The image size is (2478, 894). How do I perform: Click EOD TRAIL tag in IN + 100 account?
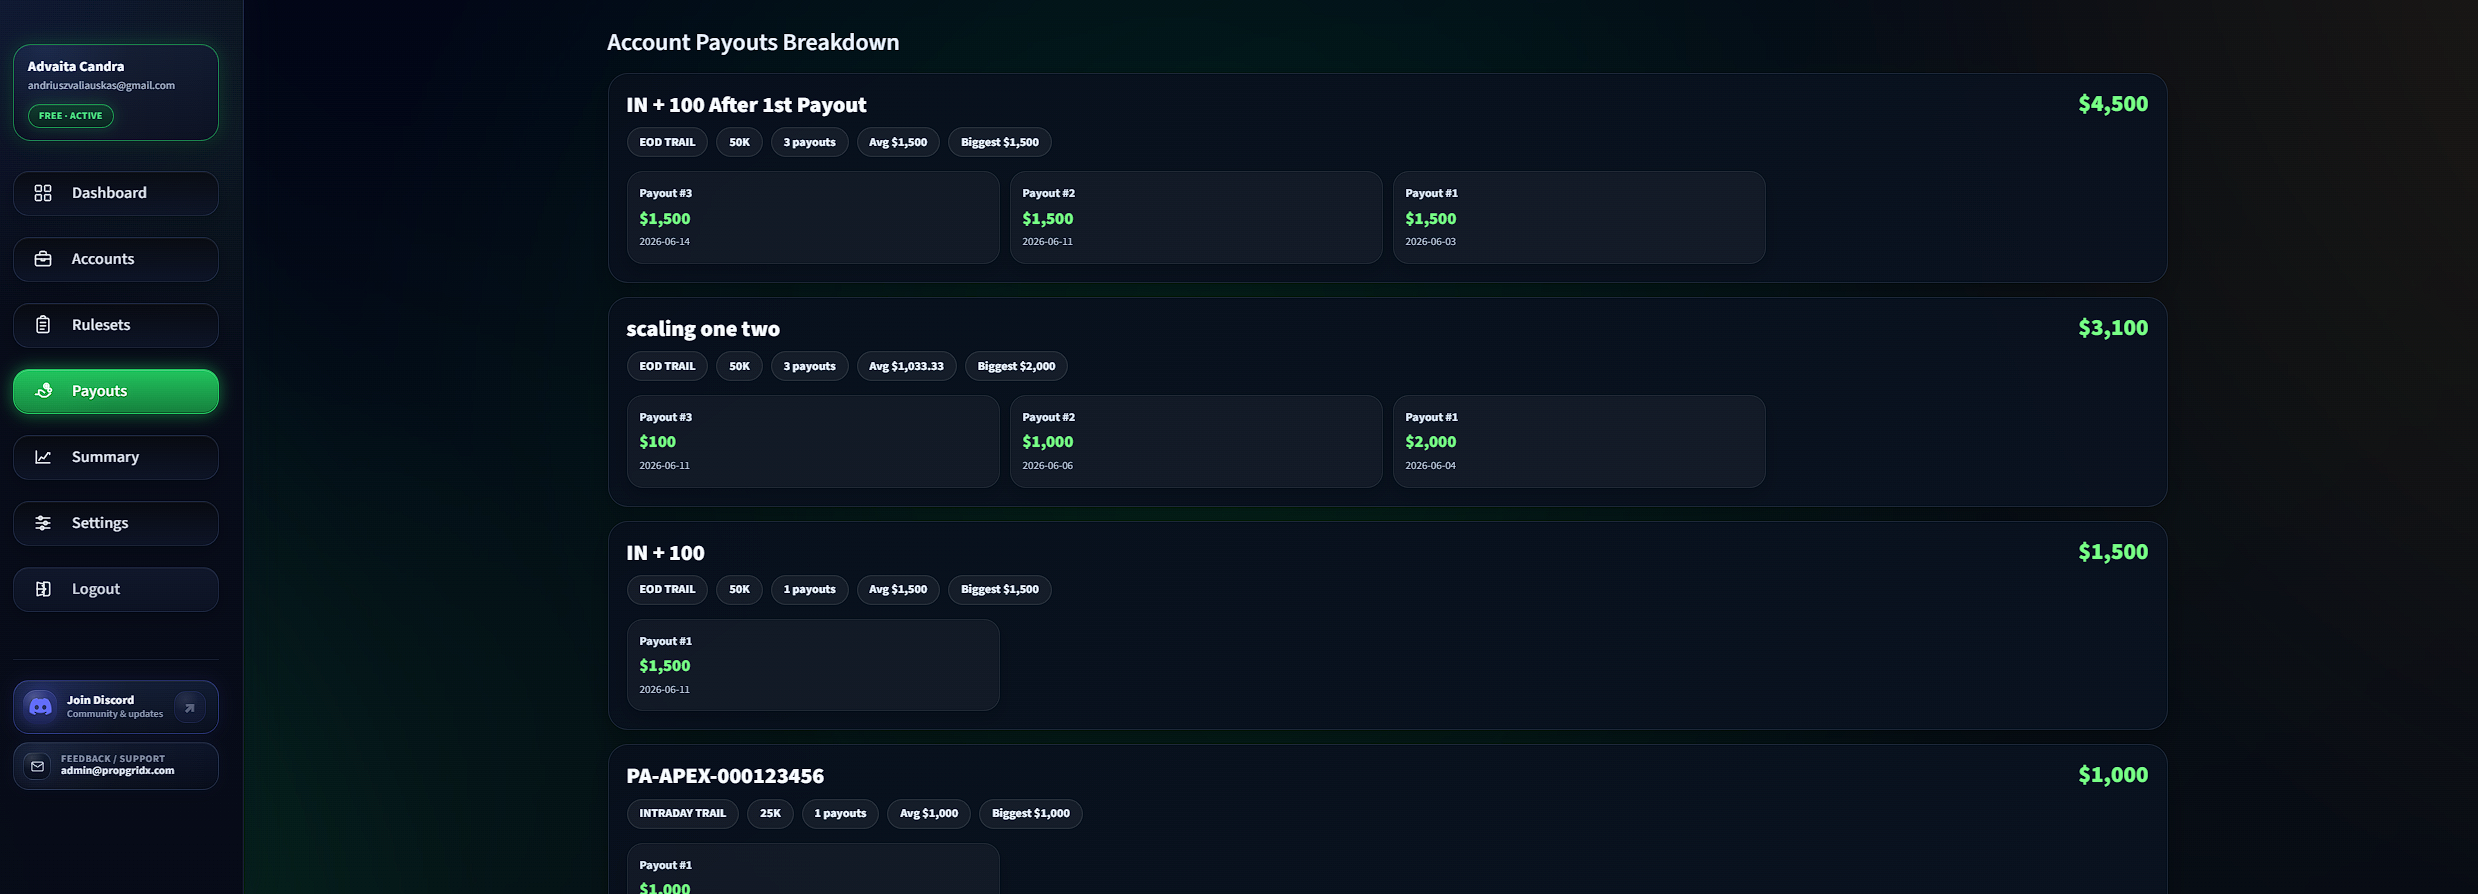click(667, 589)
